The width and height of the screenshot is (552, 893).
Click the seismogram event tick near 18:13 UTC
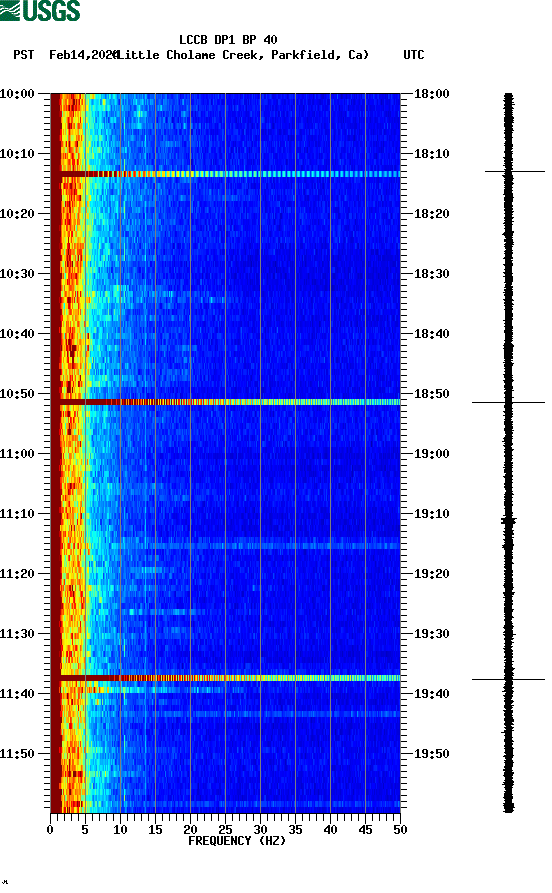coord(515,171)
